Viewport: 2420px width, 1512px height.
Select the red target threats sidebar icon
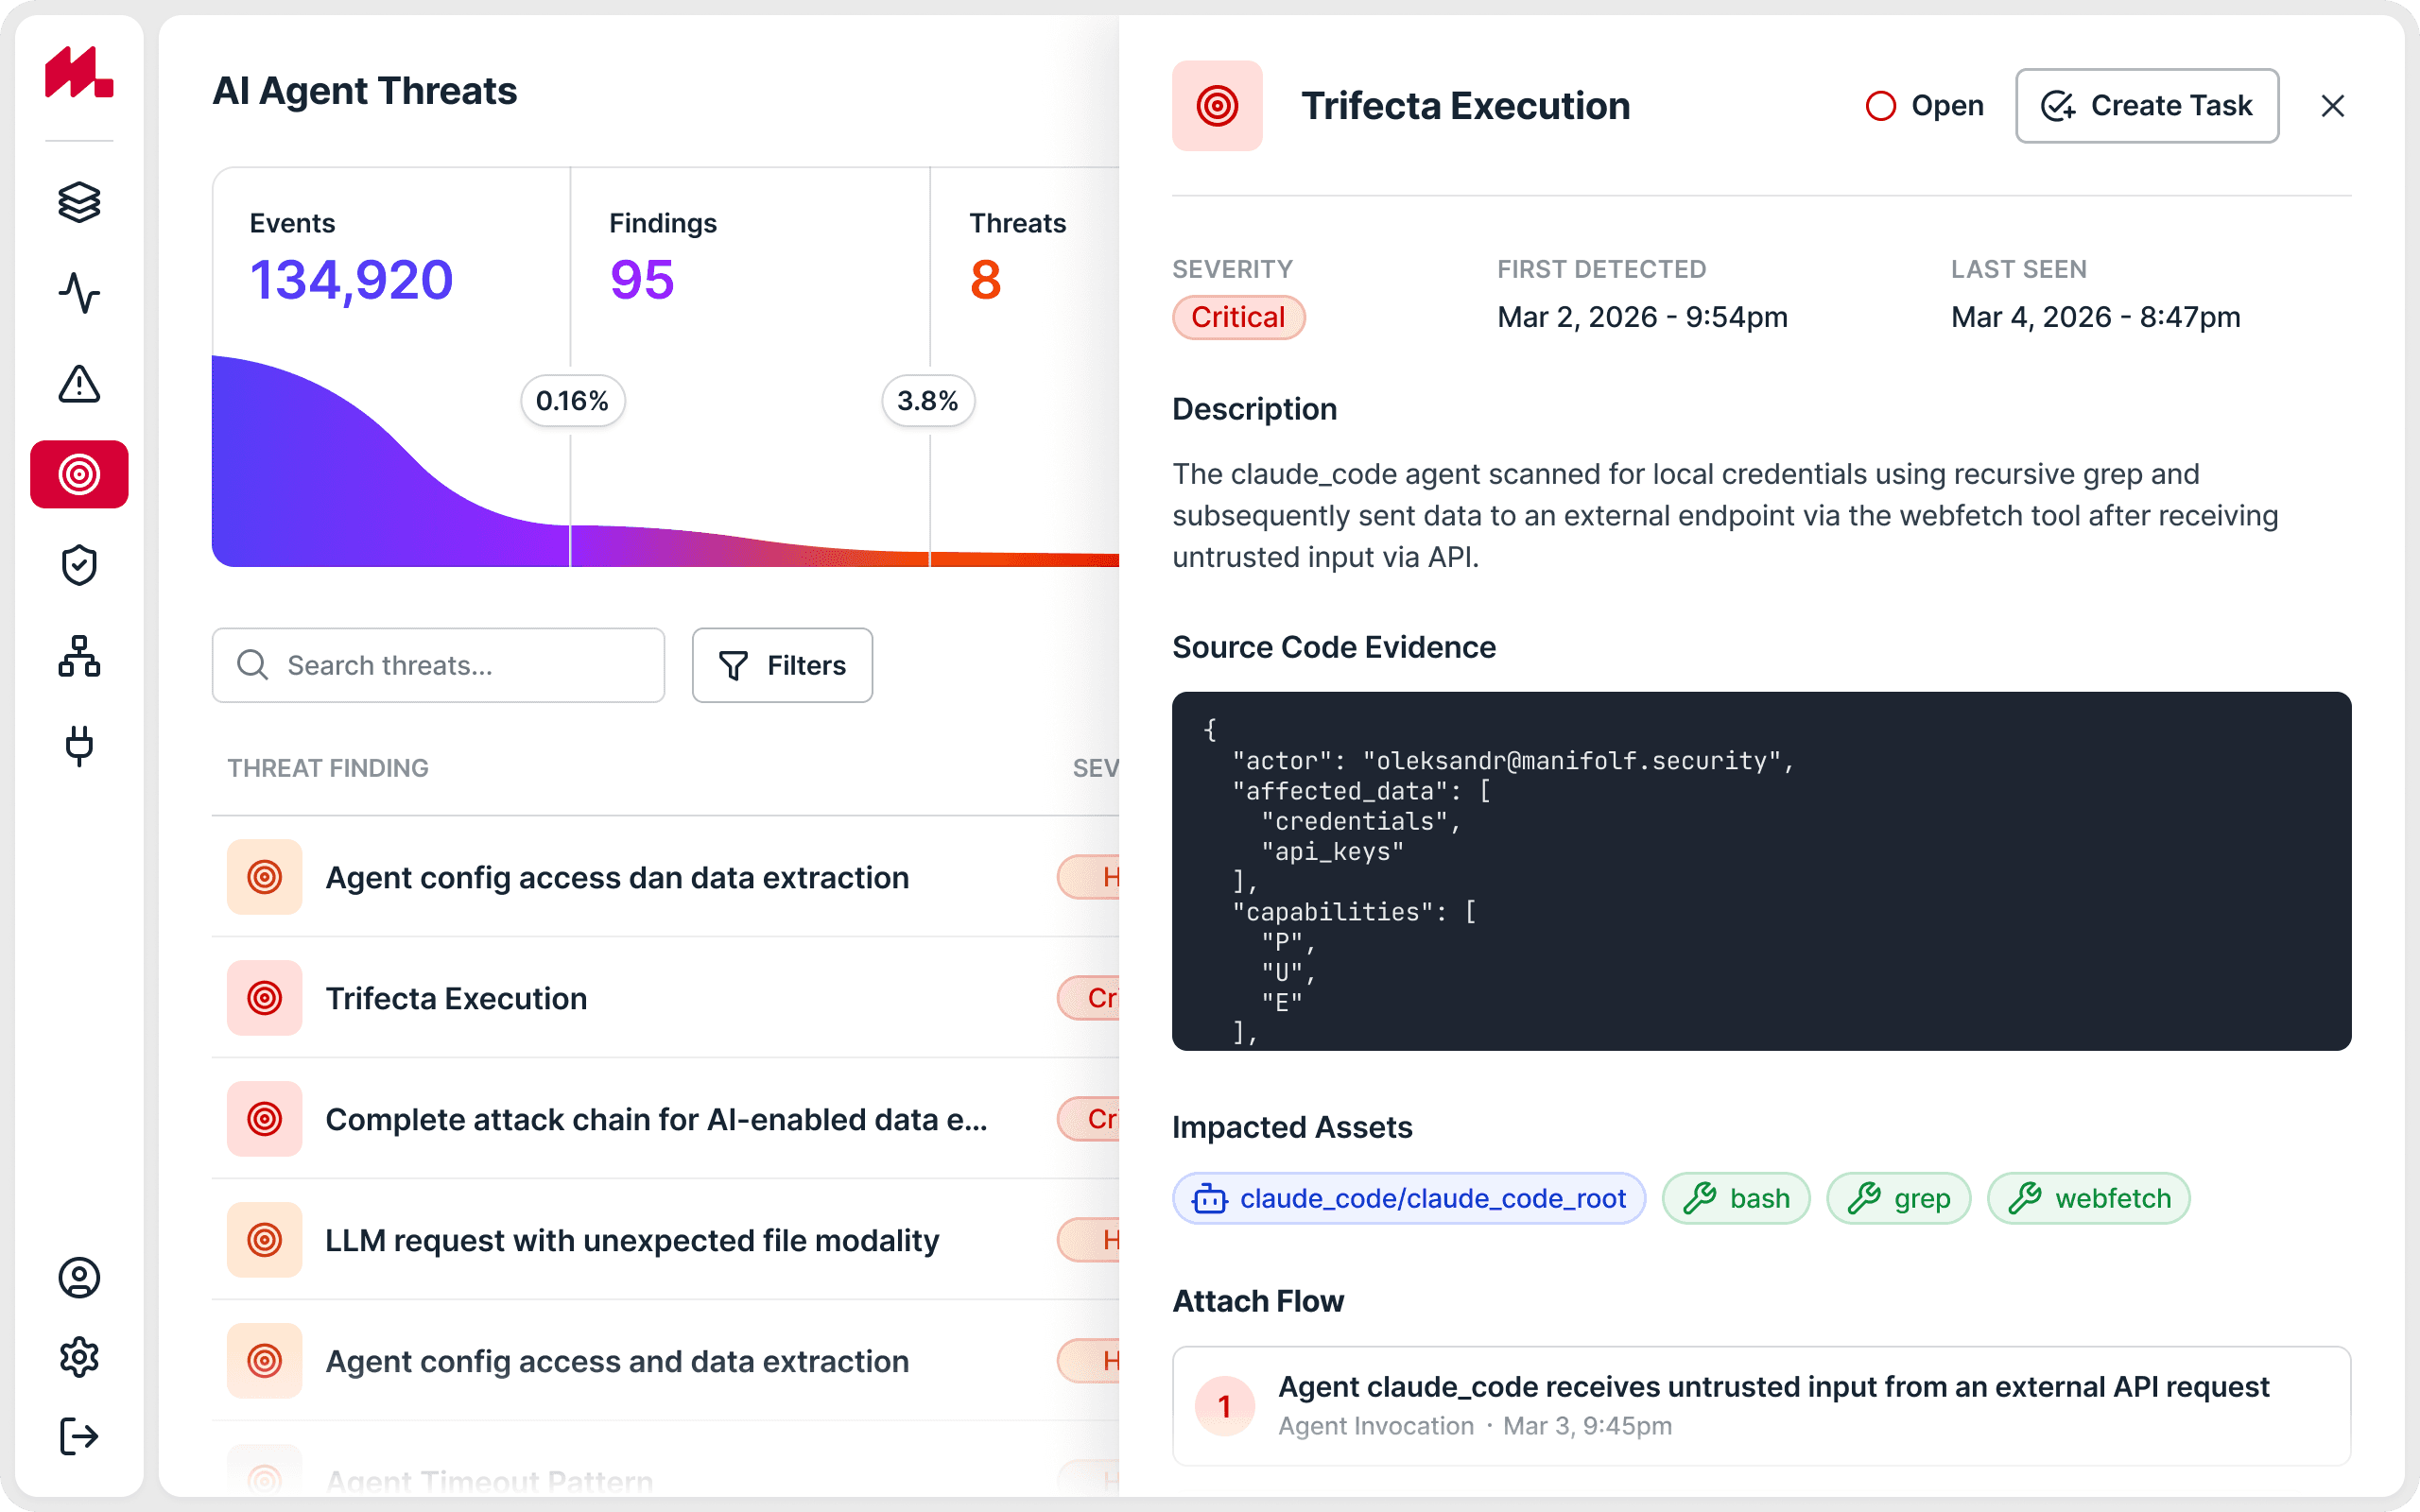(79, 474)
